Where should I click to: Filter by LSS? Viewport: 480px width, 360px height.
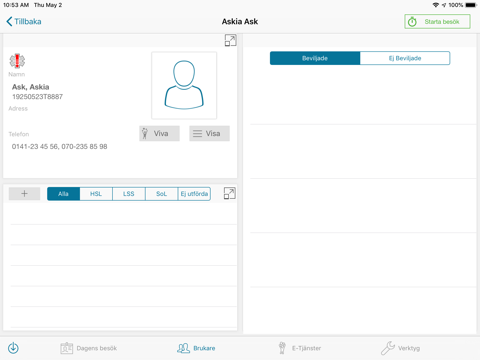coord(129,194)
